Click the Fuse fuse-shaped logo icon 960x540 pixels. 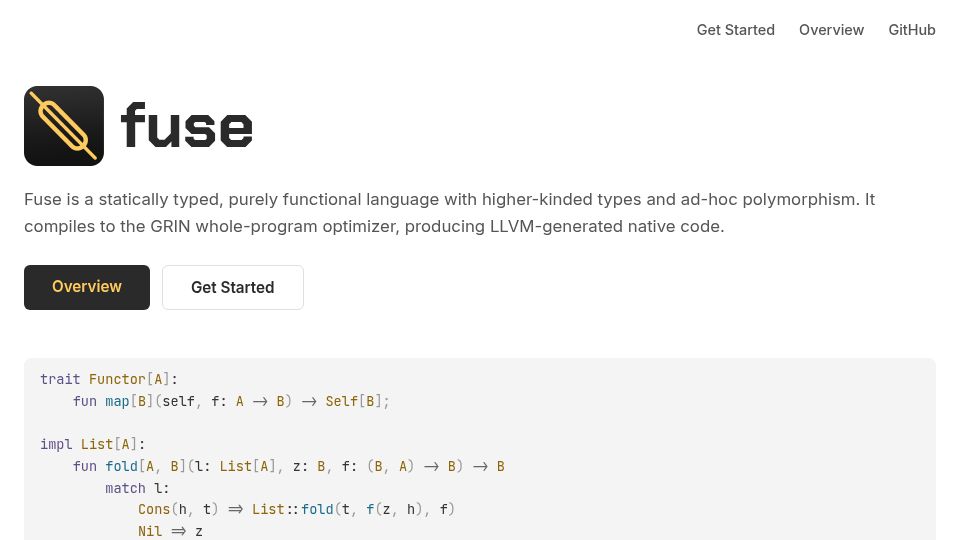[64, 126]
